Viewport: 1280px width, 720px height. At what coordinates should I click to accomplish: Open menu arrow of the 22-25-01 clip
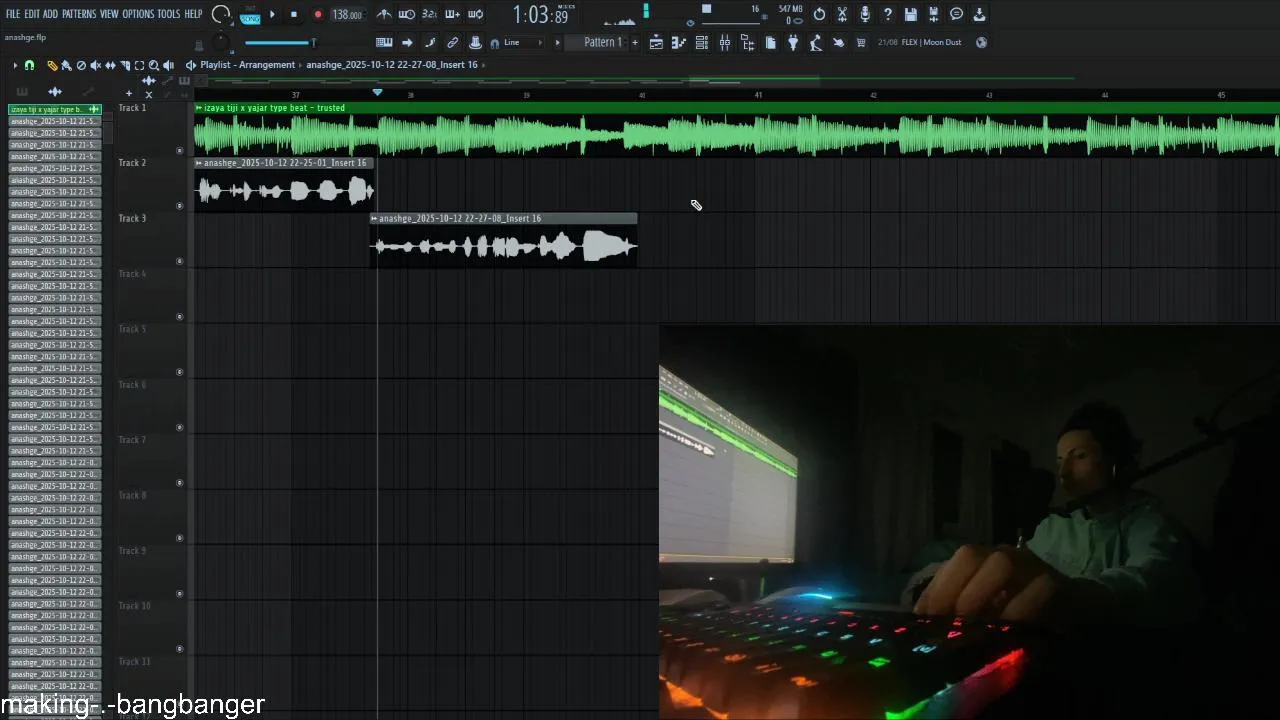(199, 163)
